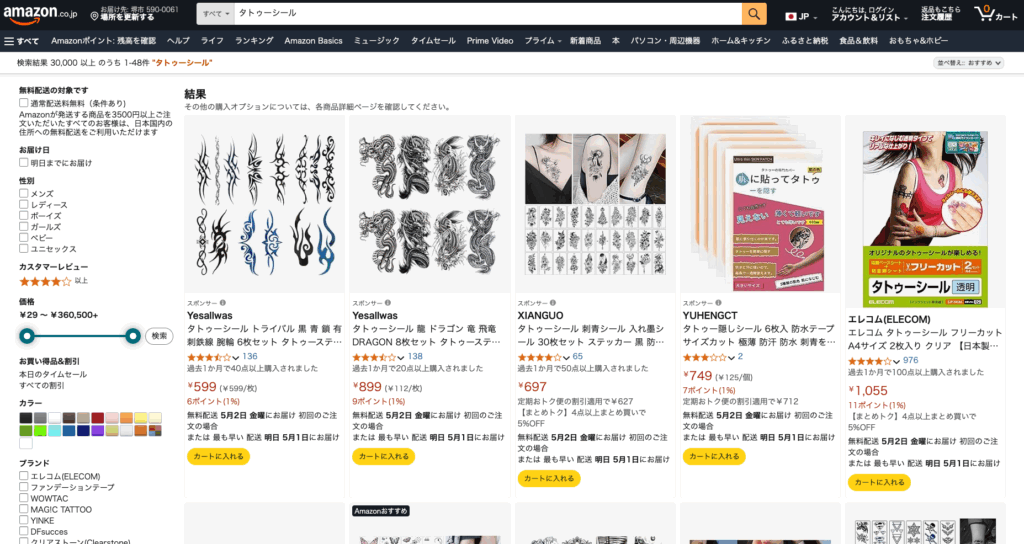Open 返品もこちら 注文履歴 link
Screen dimensions: 1024x544
point(940,14)
